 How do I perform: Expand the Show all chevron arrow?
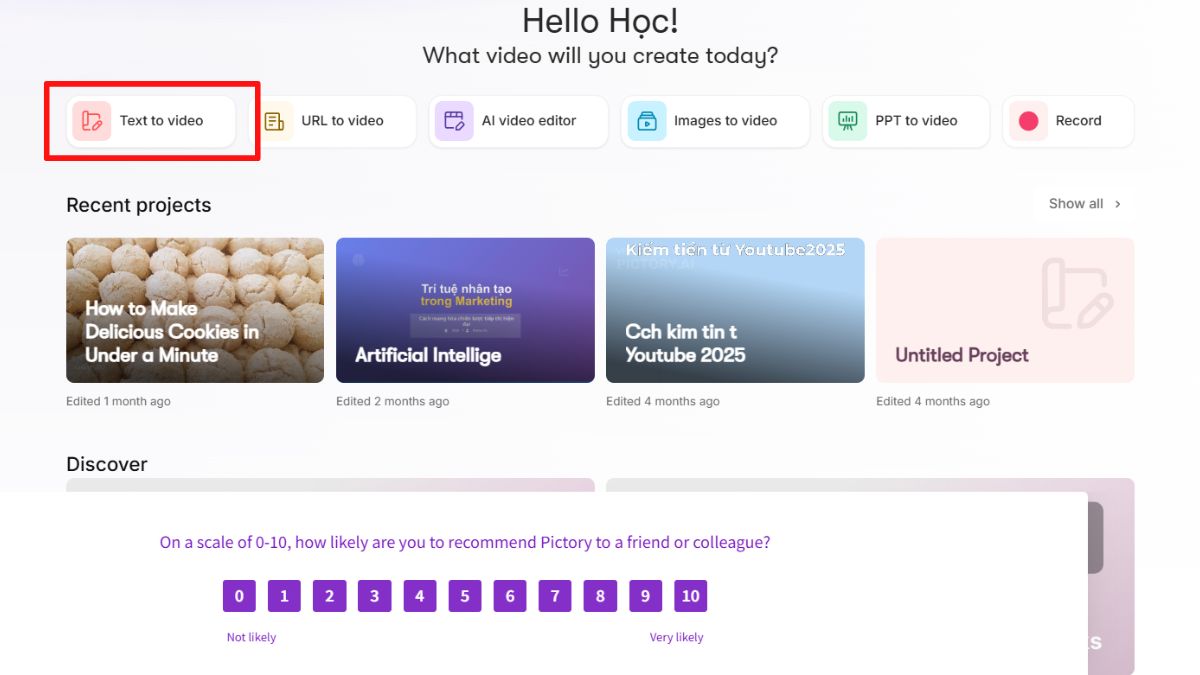point(1118,204)
